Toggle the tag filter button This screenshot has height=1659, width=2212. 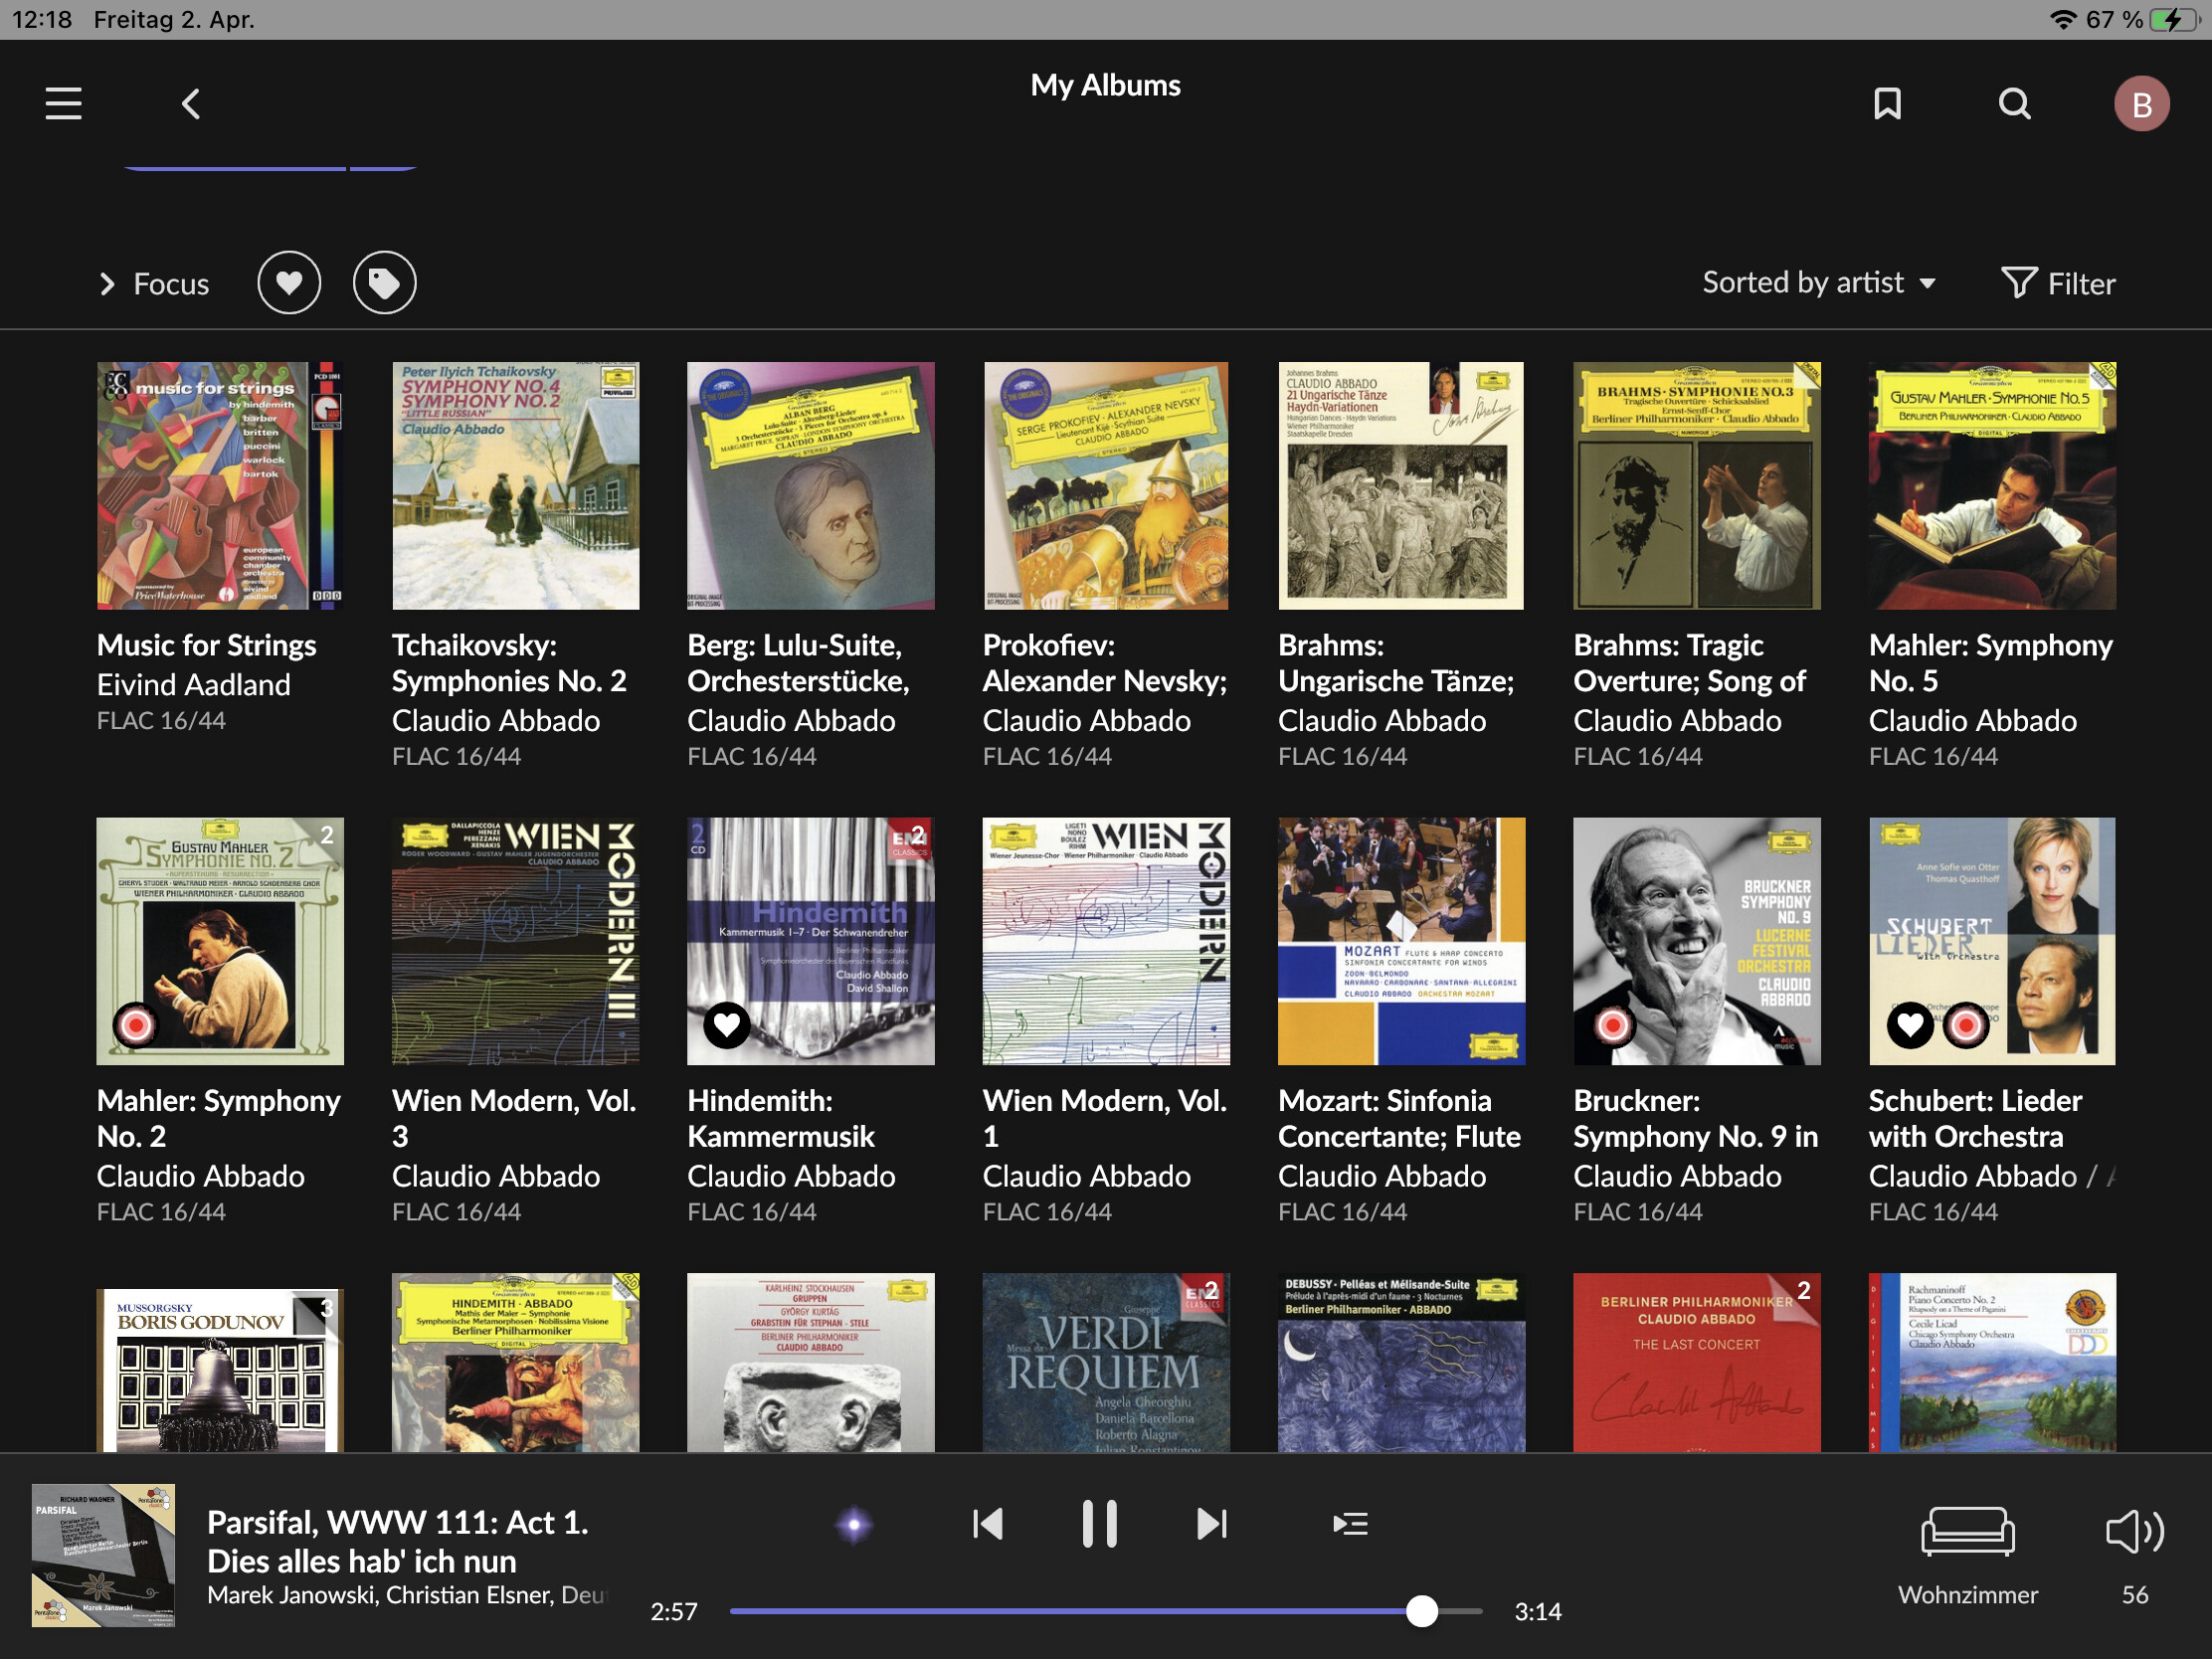[x=385, y=283]
